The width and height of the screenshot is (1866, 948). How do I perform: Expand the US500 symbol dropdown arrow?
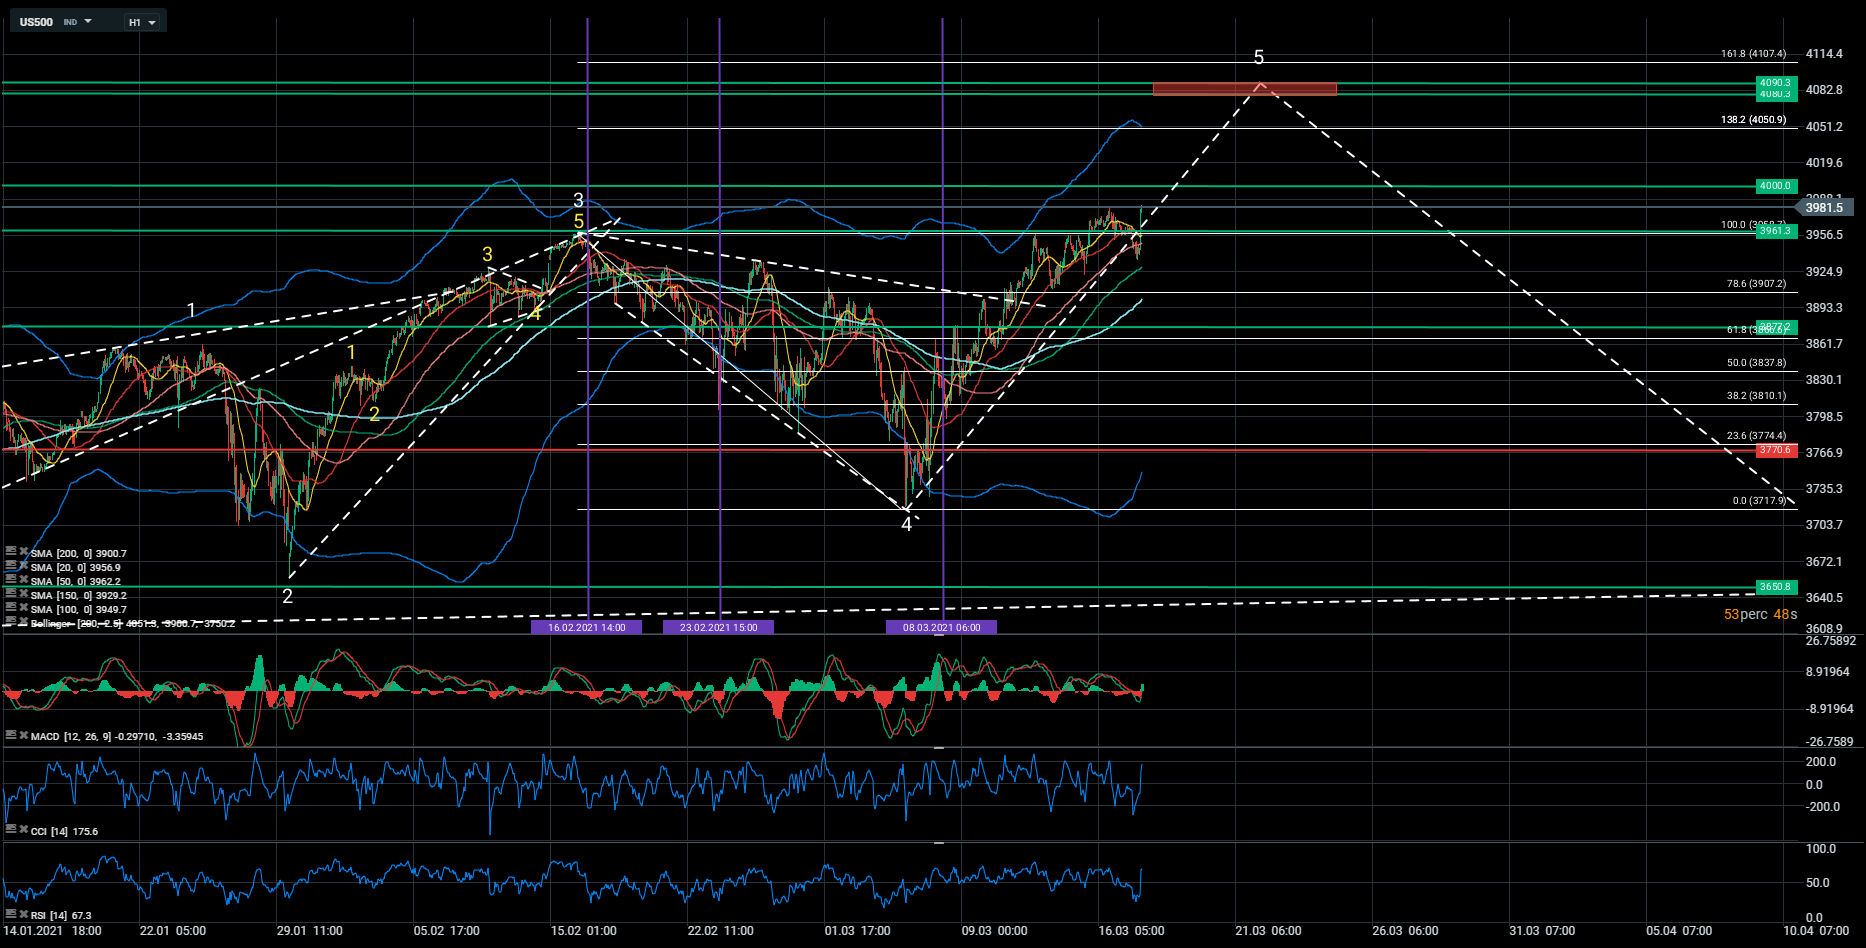click(x=88, y=21)
